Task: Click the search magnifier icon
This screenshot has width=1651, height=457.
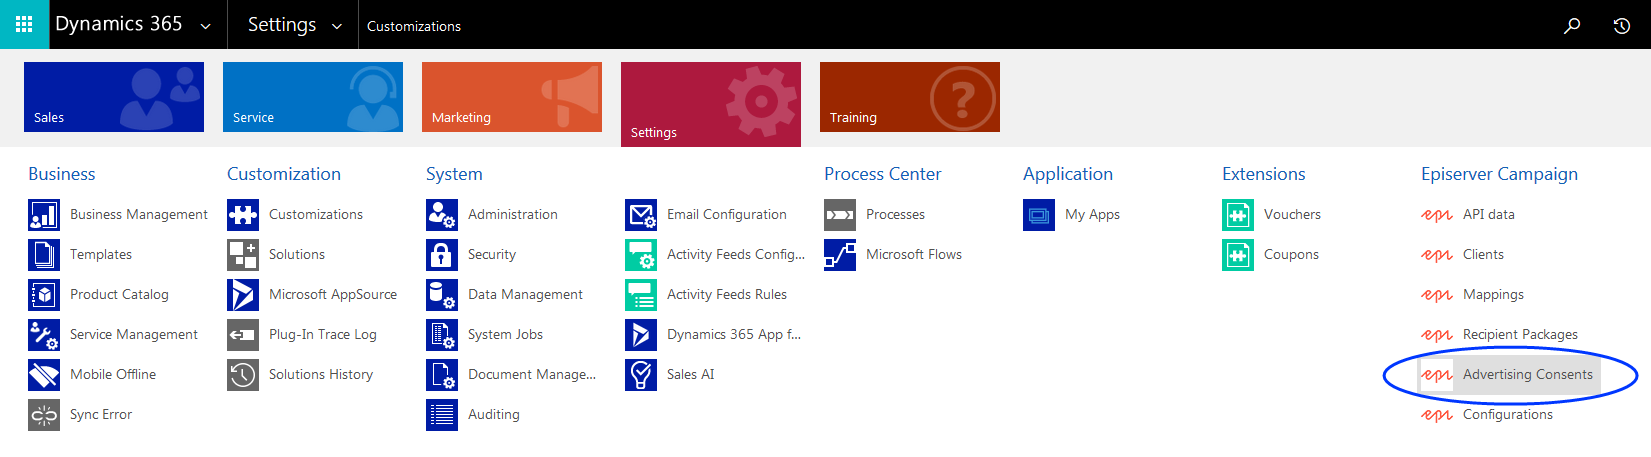Action: pos(1572,25)
